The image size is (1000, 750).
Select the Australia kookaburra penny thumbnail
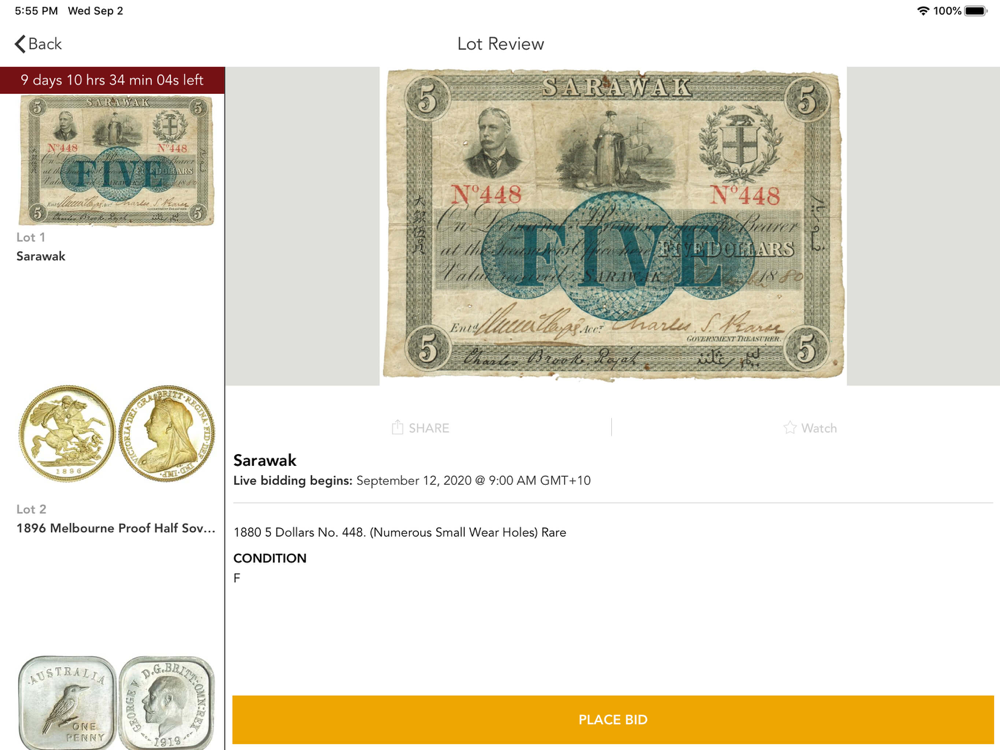tap(67, 703)
